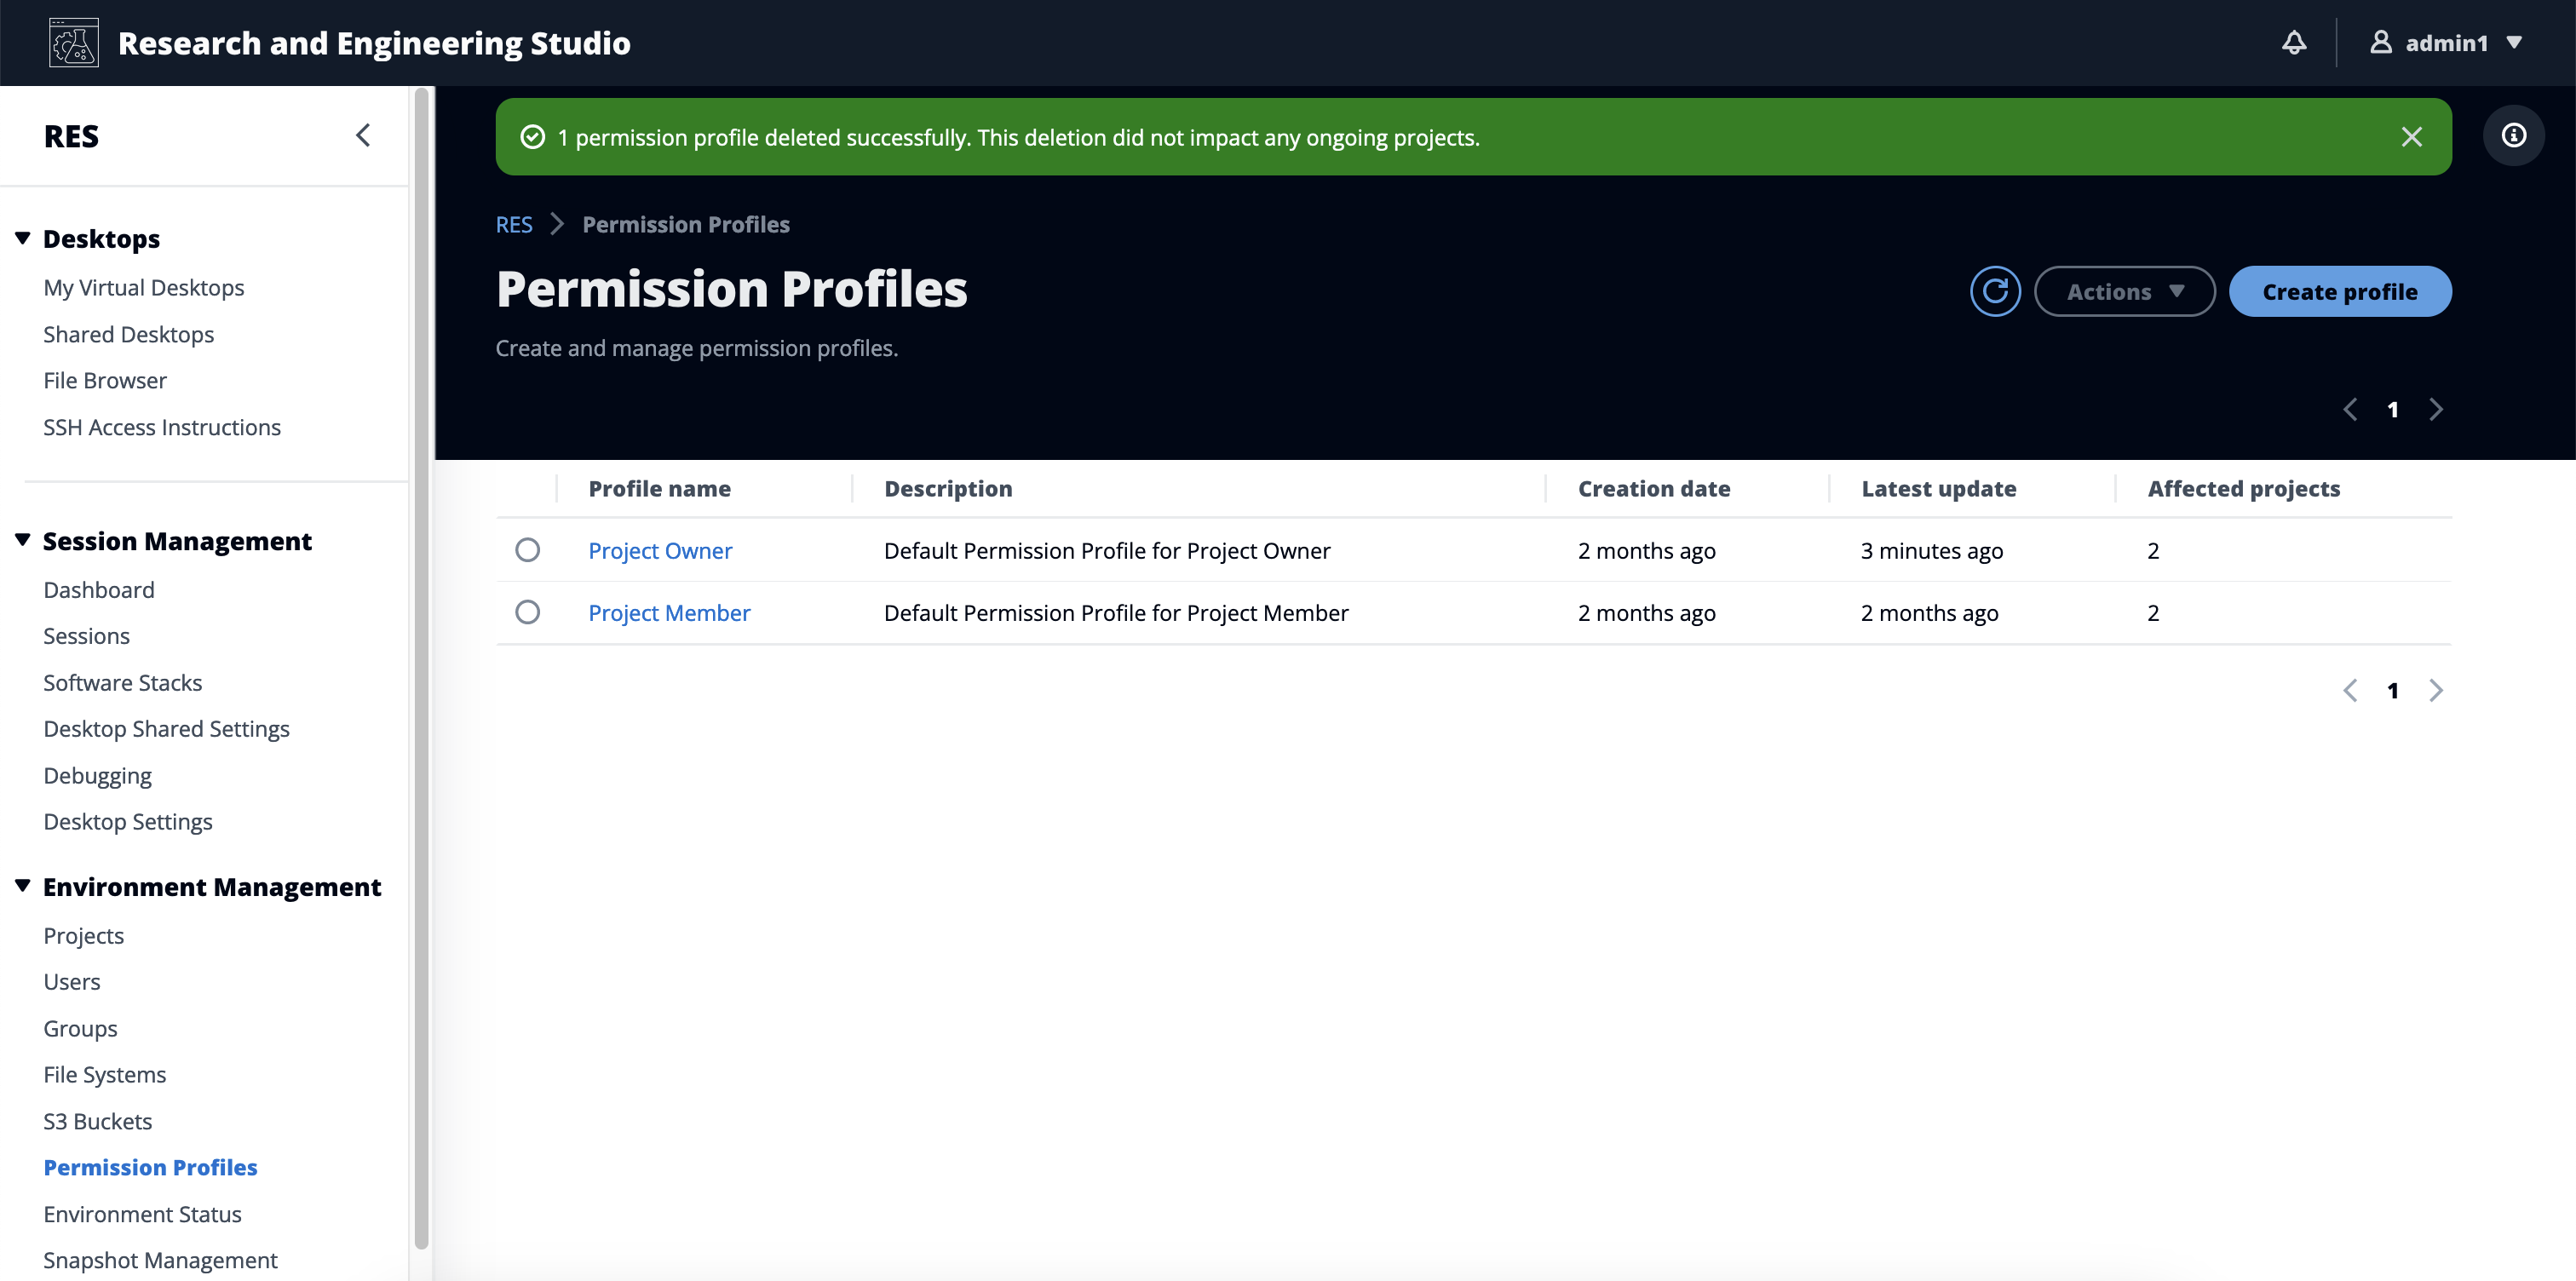Select the Project Owner radio button
This screenshot has height=1281, width=2576.
coord(529,549)
